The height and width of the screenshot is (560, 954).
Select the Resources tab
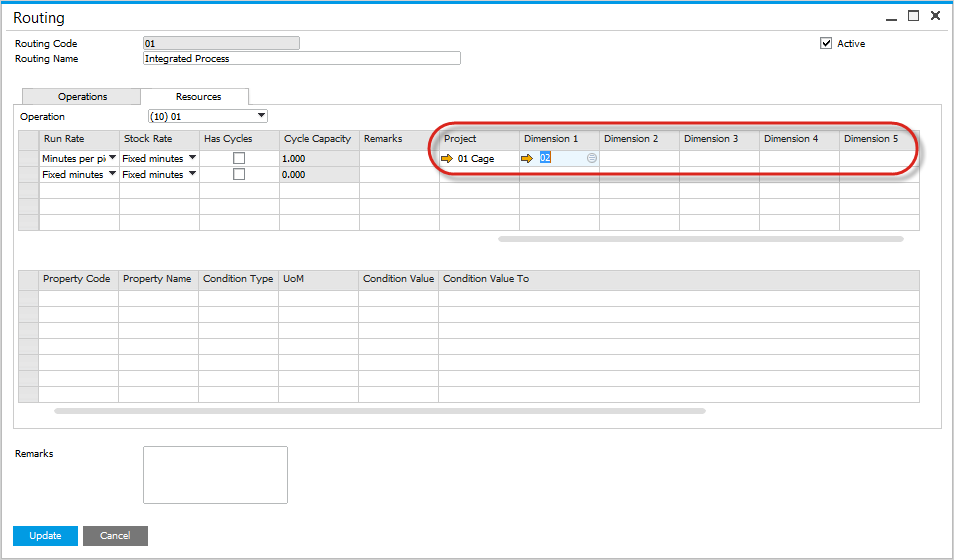point(198,96)
